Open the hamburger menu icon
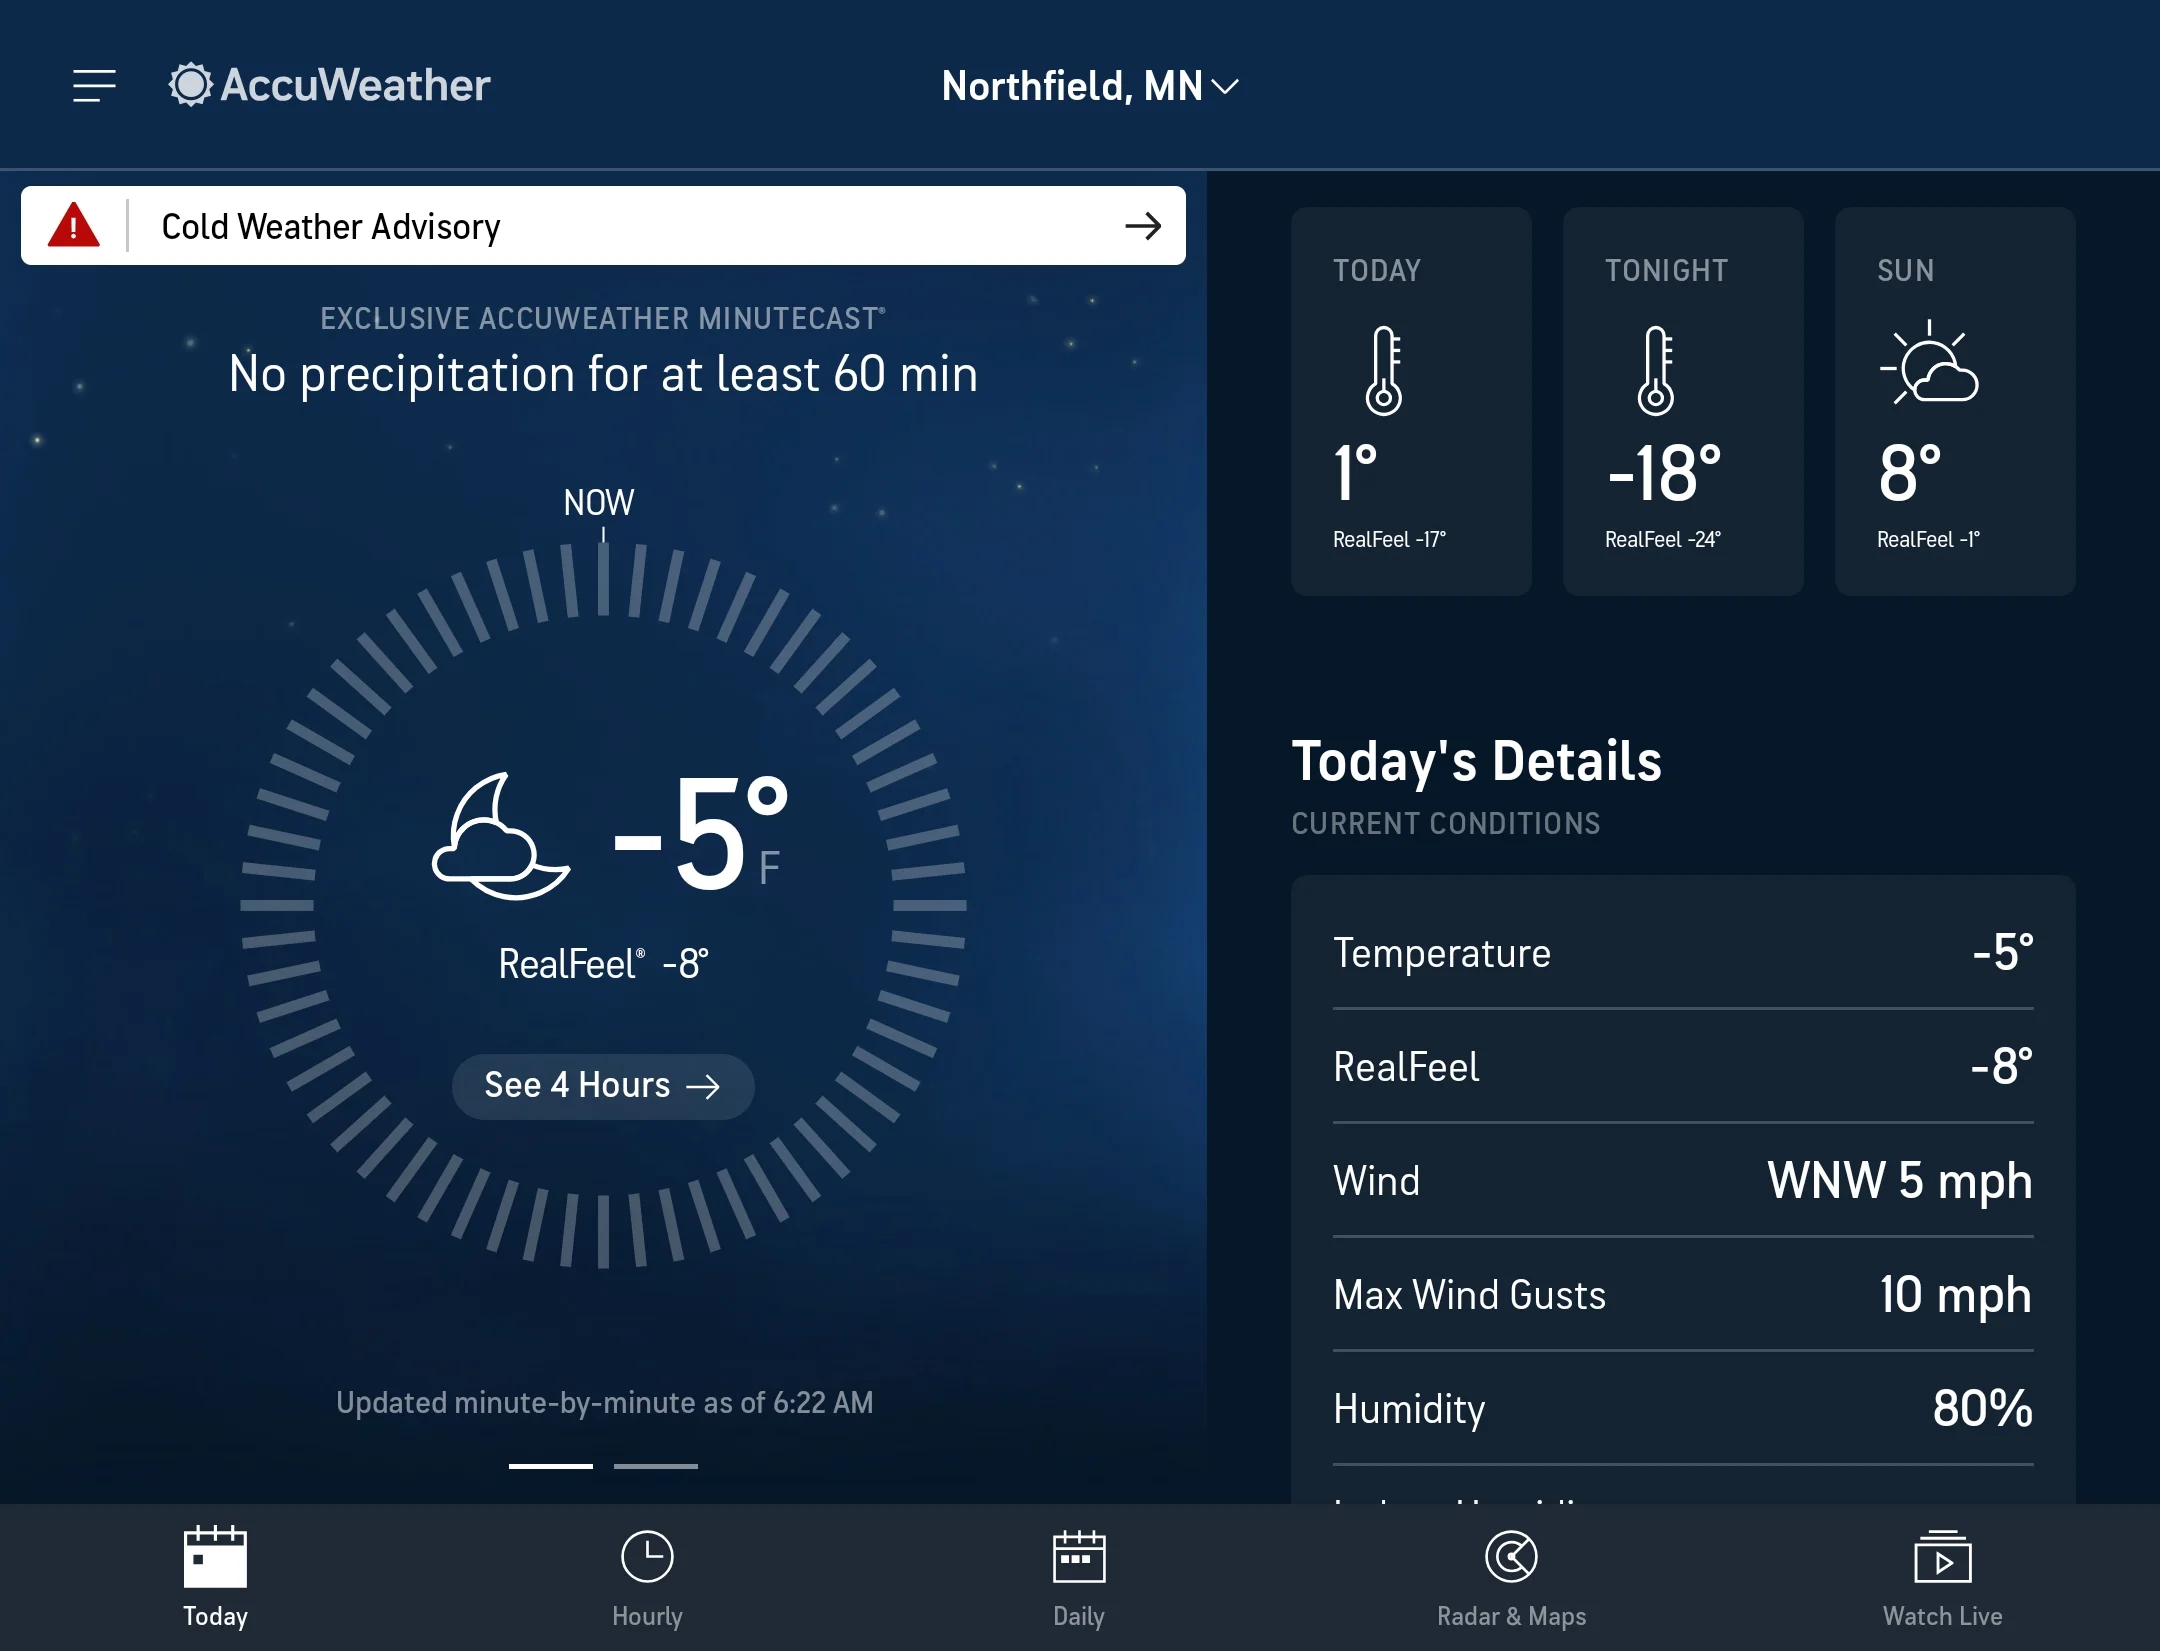The height and width of the screenshot is (1651, 2160). click(x=94, y=86)
